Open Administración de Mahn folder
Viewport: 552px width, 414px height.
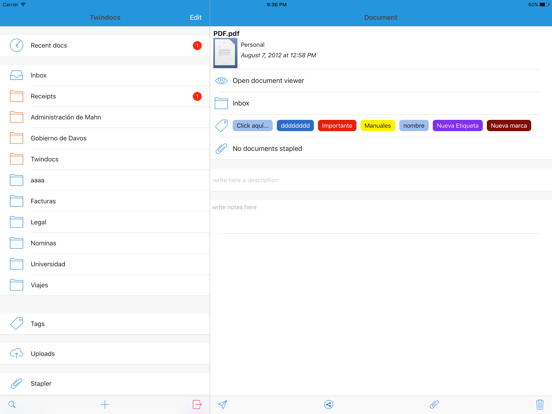(105, 117)
